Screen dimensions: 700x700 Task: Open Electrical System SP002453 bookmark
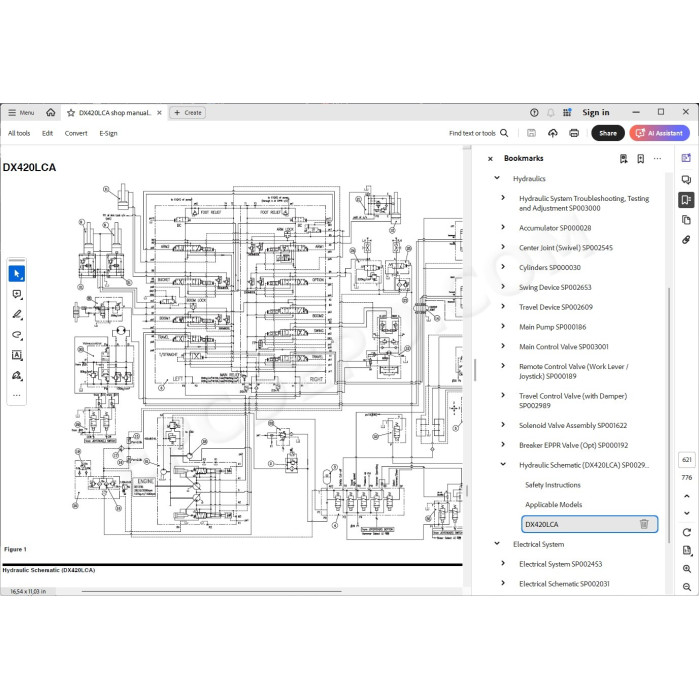(x=560, y=564)
